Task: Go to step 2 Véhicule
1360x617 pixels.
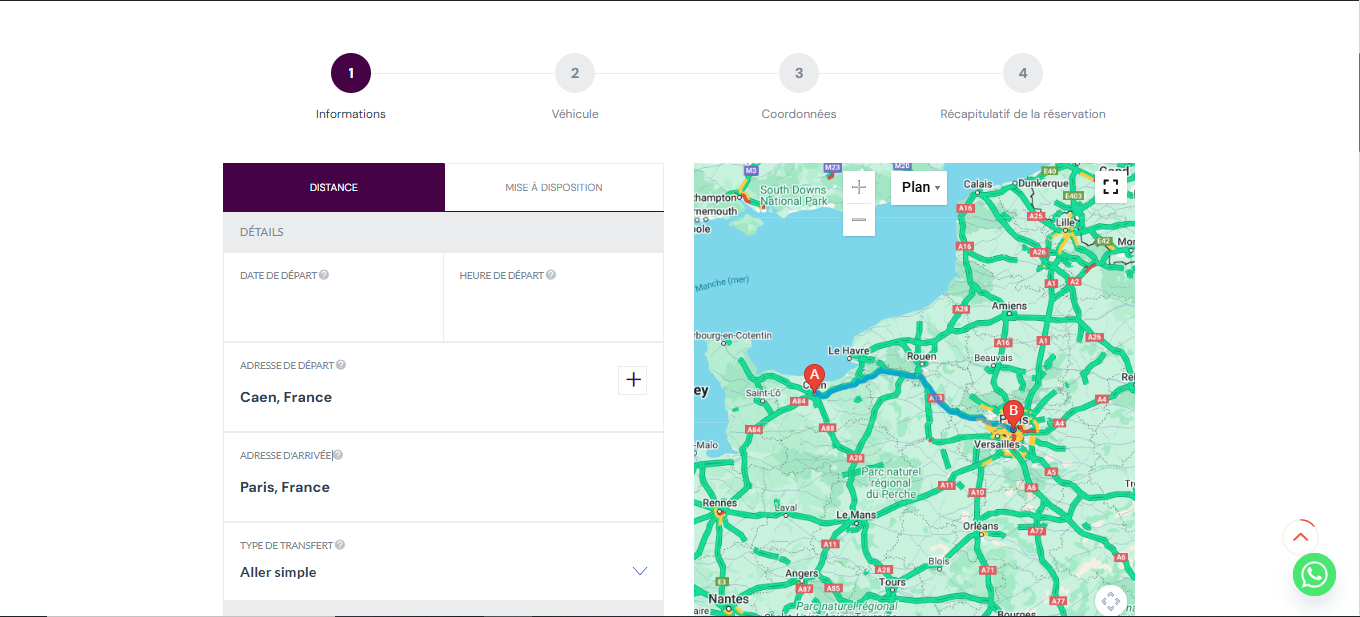Action: coord(575,73)
